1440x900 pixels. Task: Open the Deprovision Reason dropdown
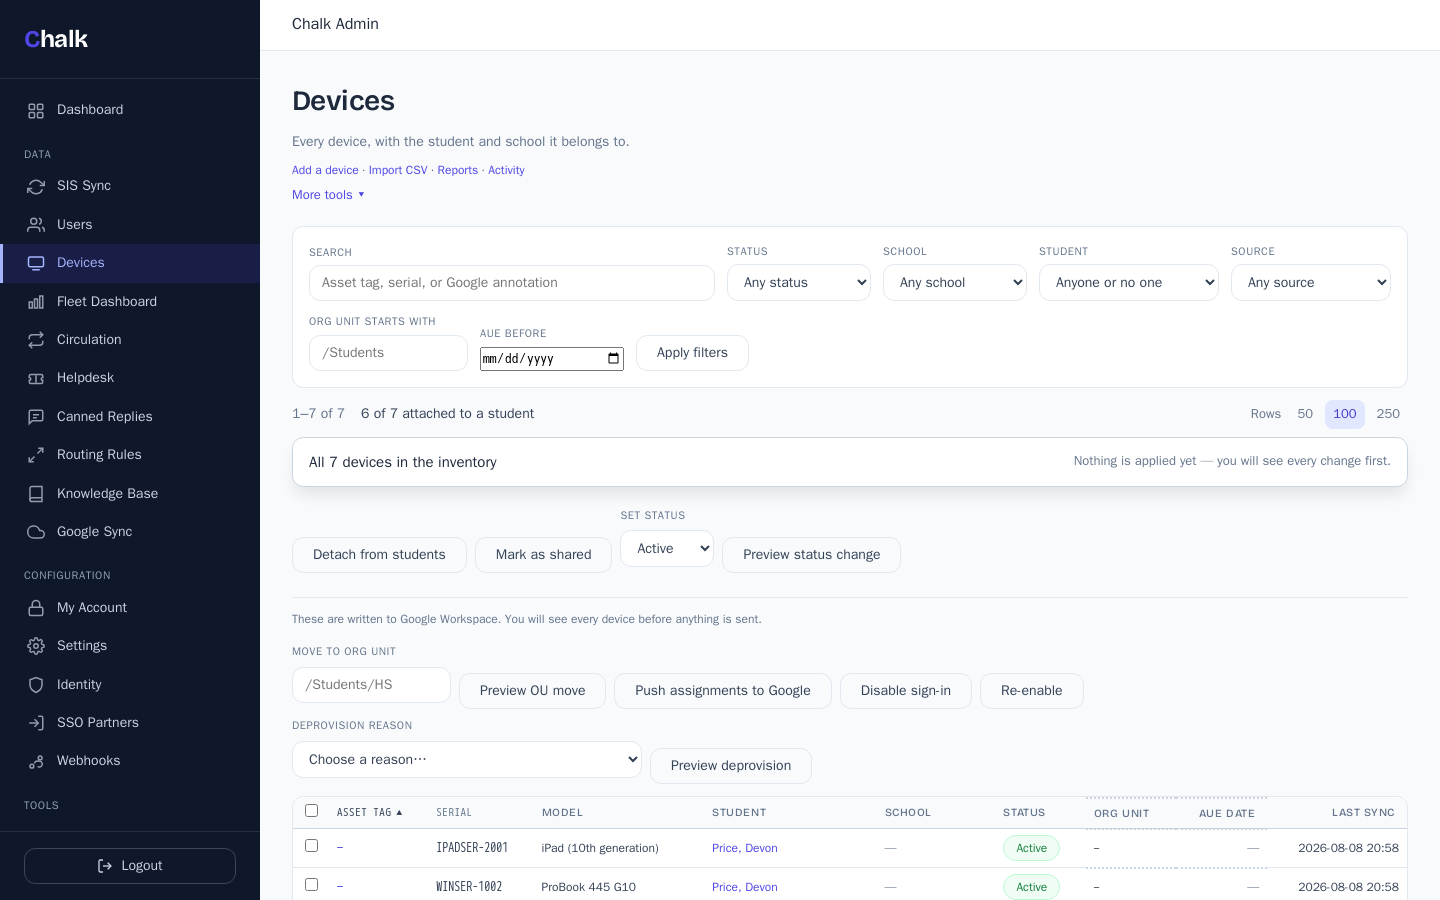[x=467, y=760]
